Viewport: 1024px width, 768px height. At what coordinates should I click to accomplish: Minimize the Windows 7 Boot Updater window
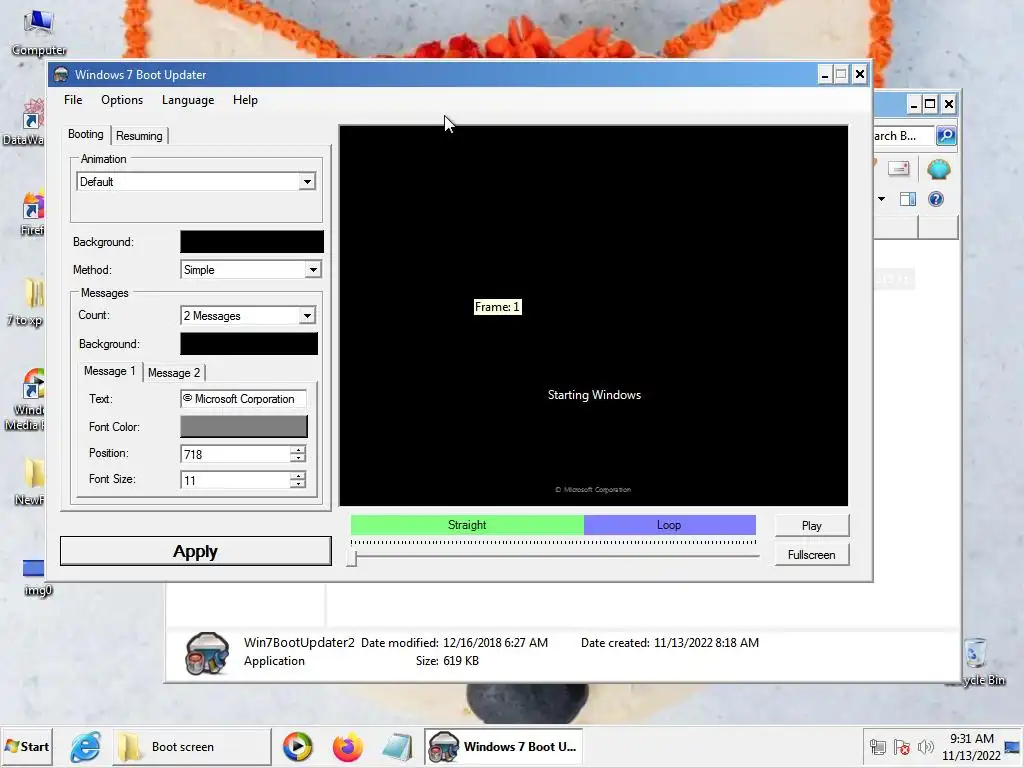[825, 74]
